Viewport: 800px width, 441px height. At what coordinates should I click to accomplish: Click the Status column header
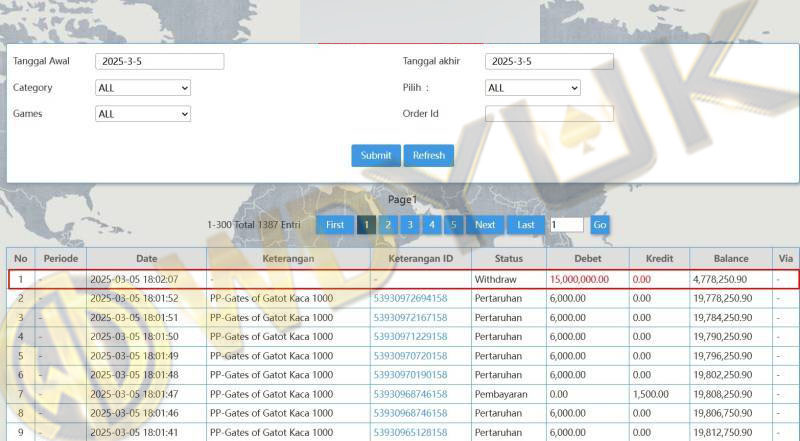(509, 258)
